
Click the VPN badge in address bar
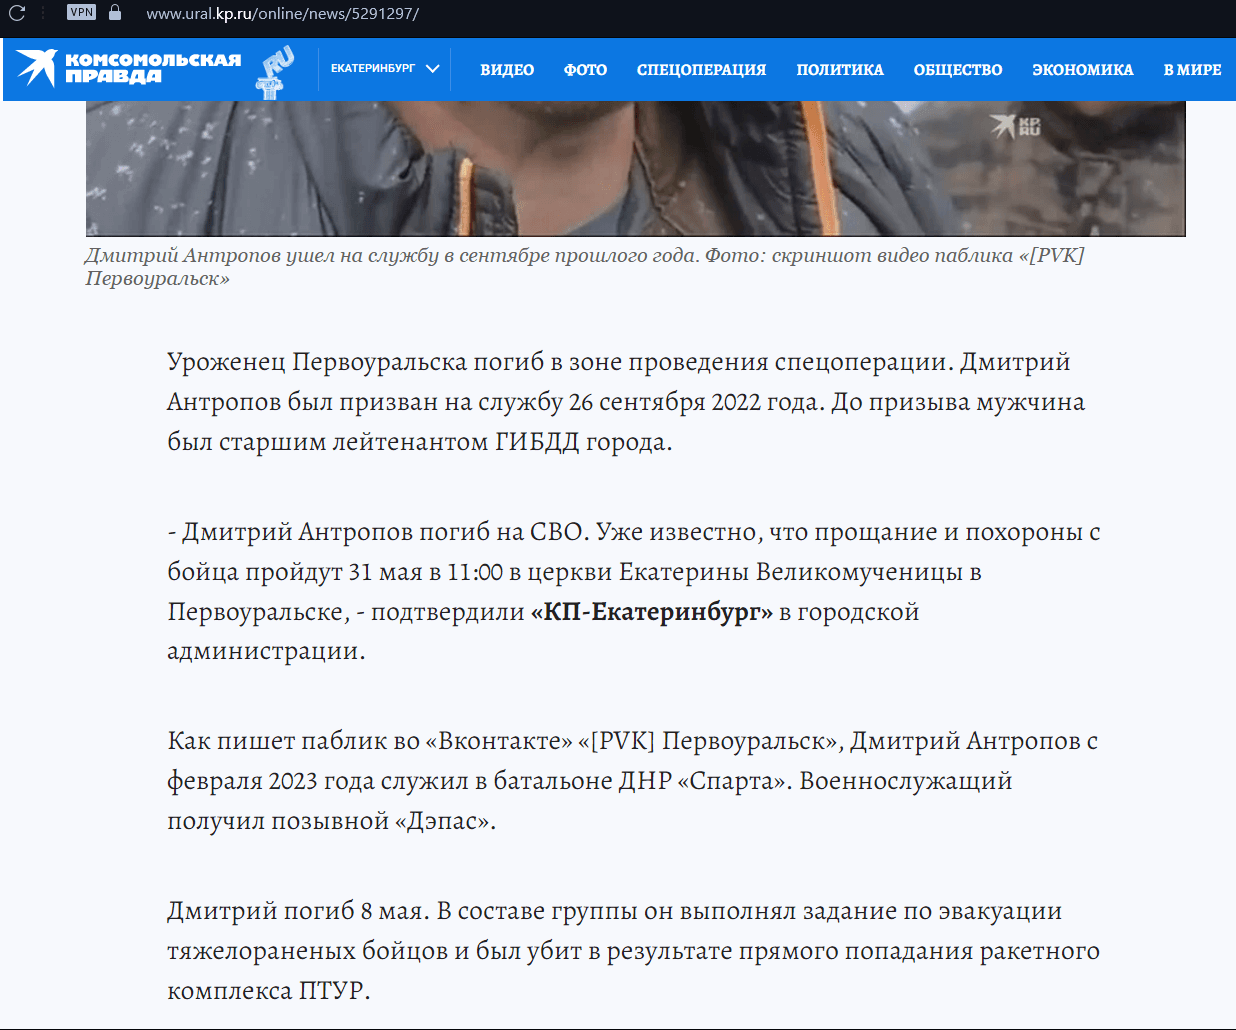(x=81, y=13)
